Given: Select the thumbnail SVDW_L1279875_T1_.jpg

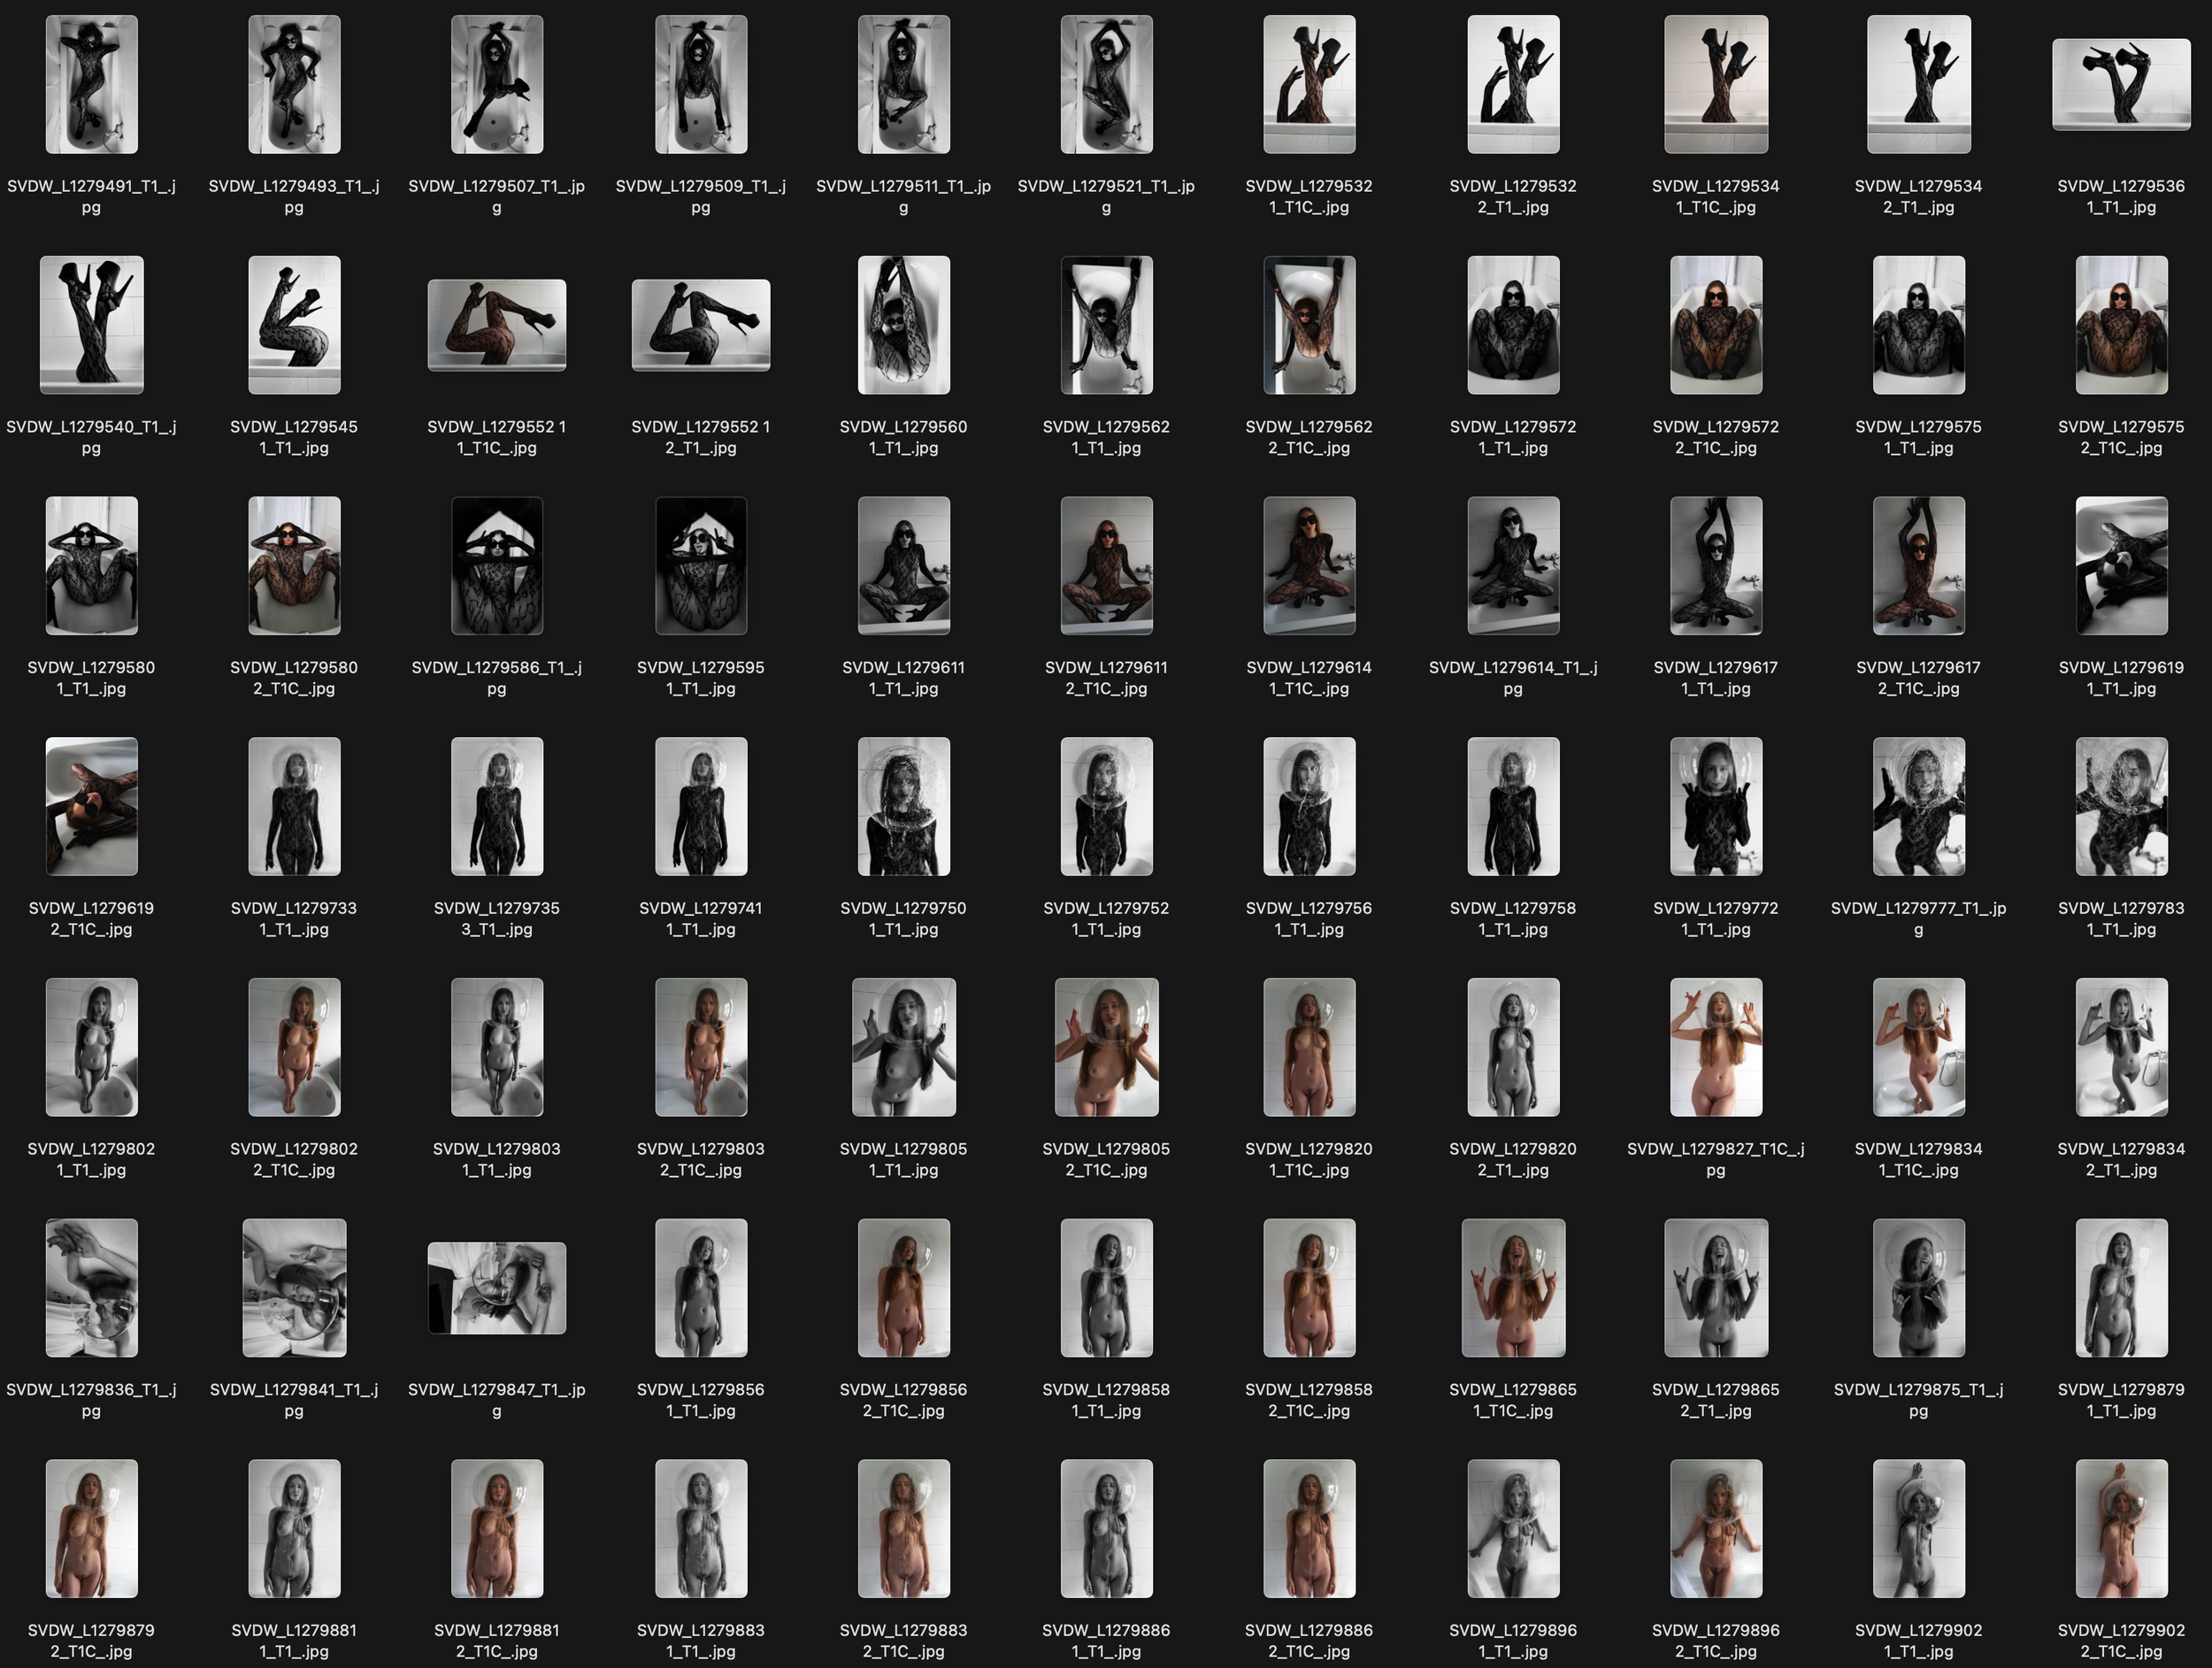Looking at the screenshot, I should pyautogui.click(x=1918, y=1288).
